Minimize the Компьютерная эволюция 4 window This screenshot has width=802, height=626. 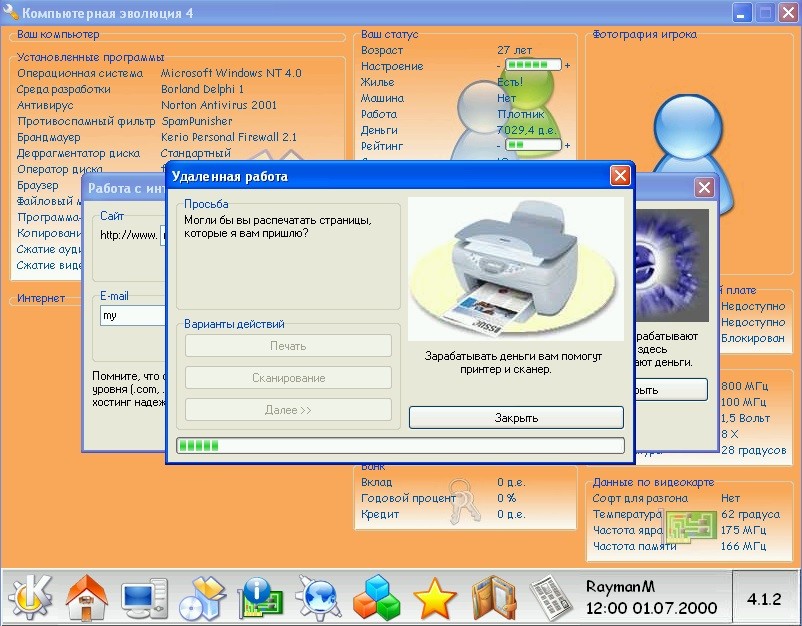coord(741,13)
